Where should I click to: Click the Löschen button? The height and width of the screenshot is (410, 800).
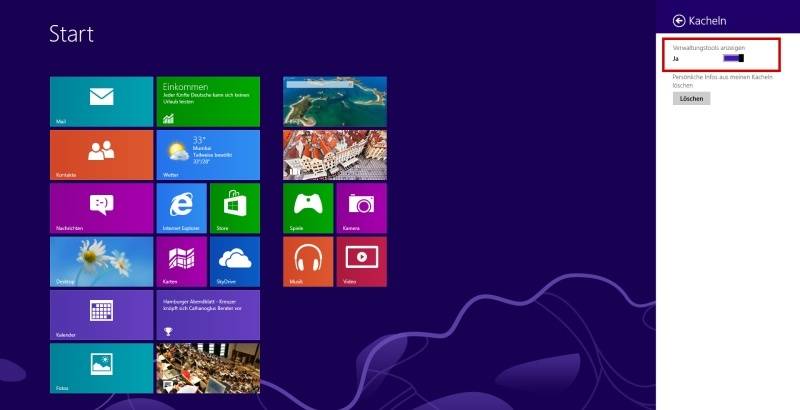pos(691,98)
